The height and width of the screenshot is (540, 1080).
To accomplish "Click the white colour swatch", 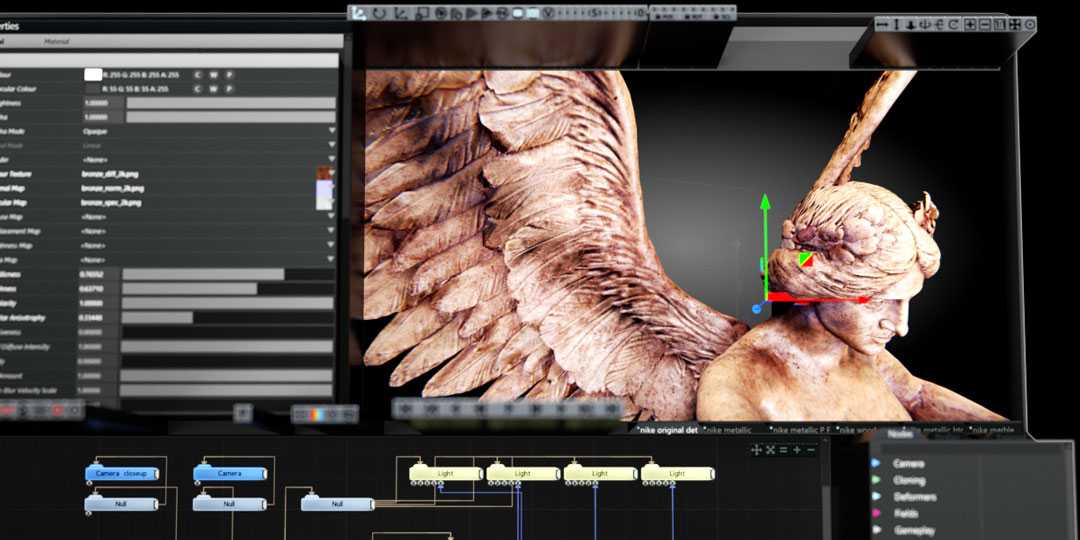I will 94,75.
